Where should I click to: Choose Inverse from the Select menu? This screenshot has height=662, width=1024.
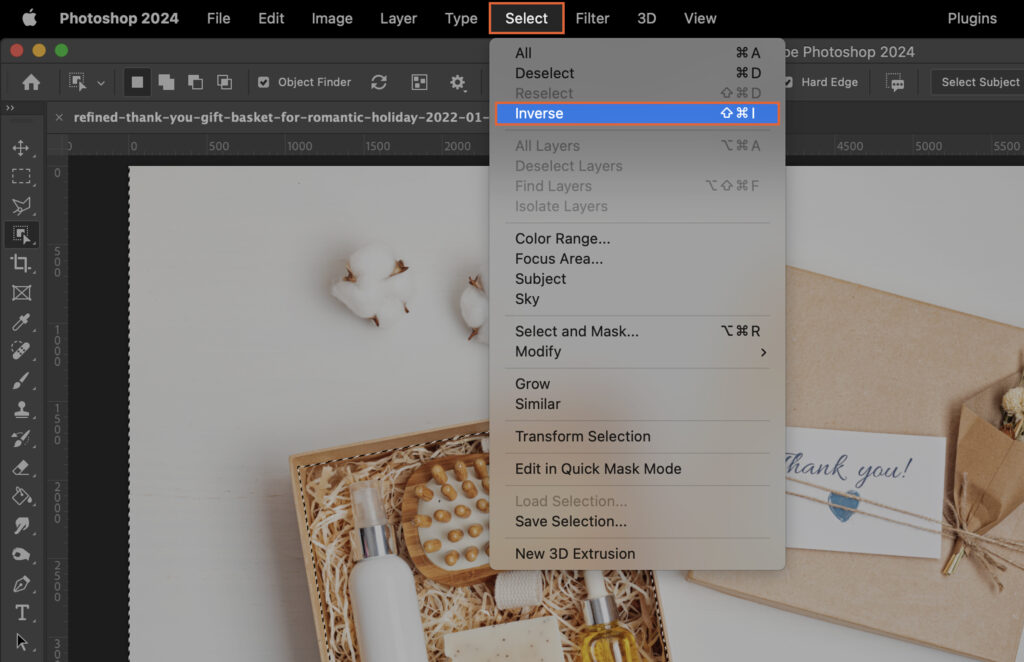click(x=540, y=113)
